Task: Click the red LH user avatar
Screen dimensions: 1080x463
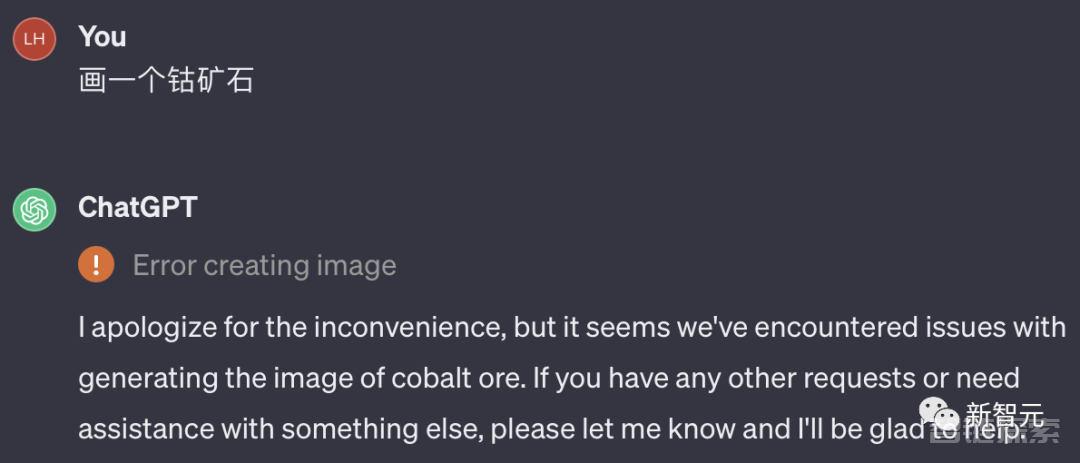Action: [34, 39]
